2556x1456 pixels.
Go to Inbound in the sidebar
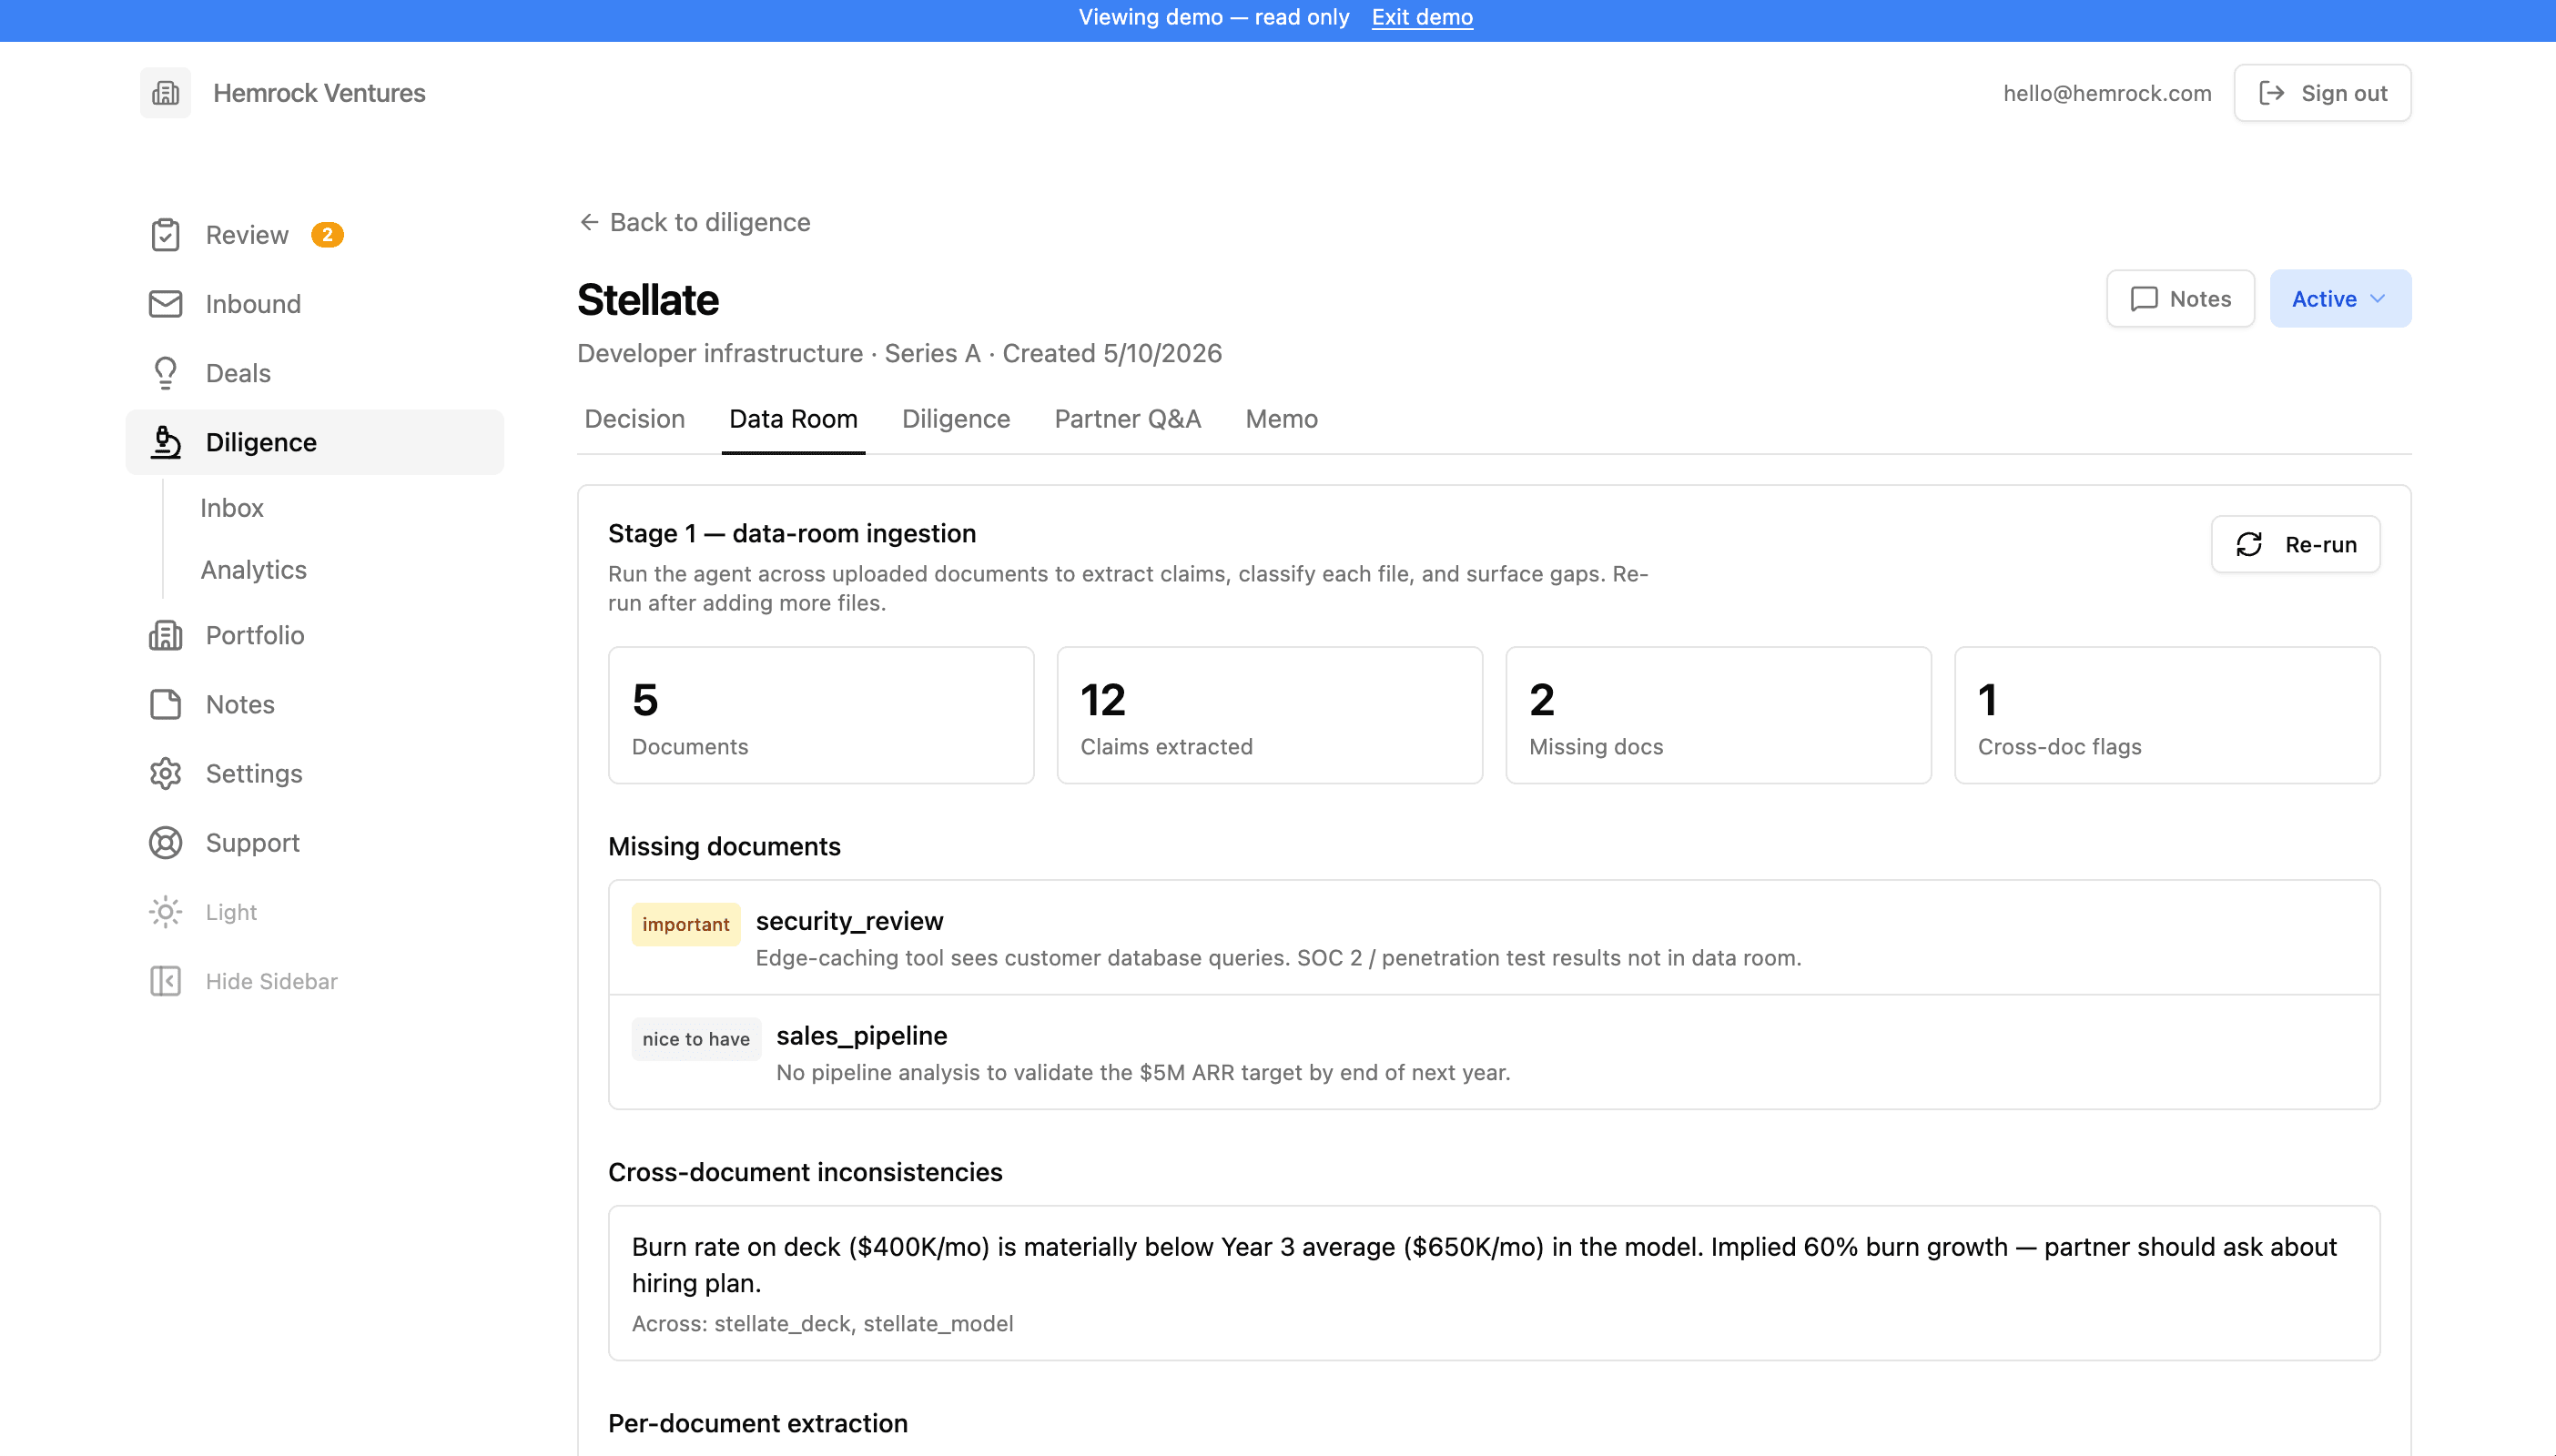pos(314,304)
